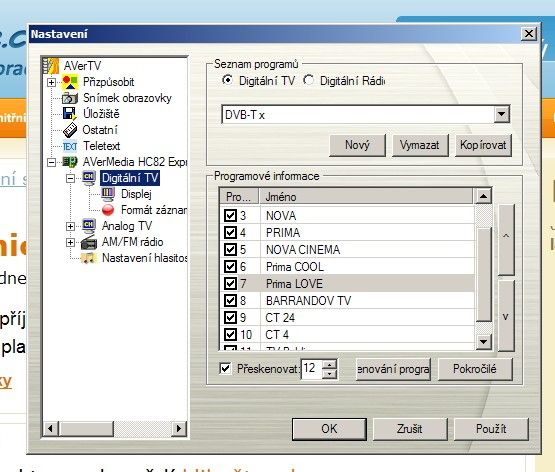Select the Digitální TV radio button
Image resolution: width=555 pixels, height=472 pixels.
[x=227, y=80]
